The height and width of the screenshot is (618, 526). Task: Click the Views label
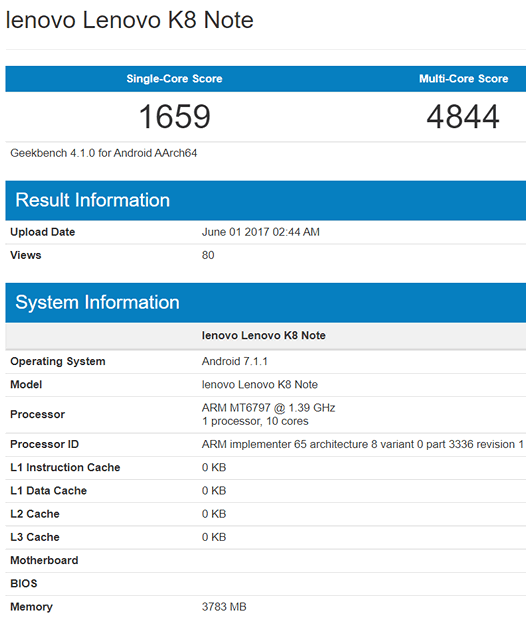click(26, 255)
